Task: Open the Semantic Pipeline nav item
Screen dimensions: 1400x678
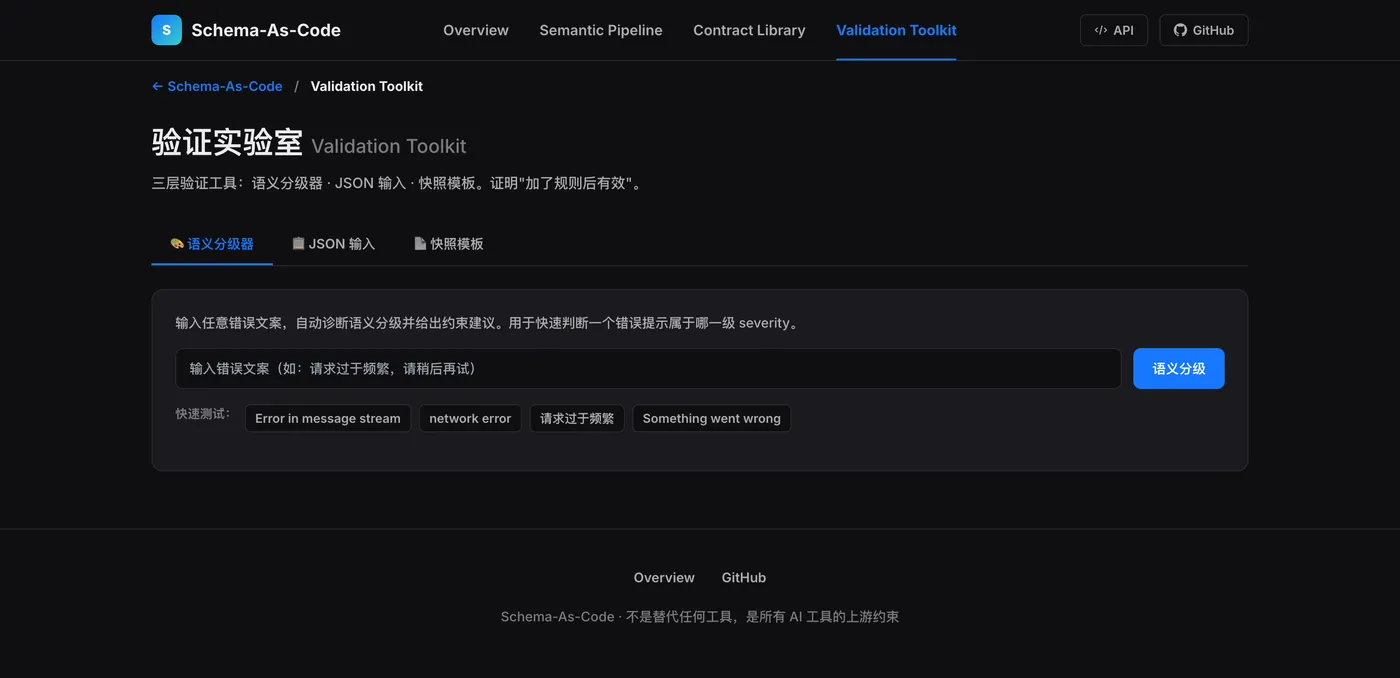Action: (x=601, y=30)
